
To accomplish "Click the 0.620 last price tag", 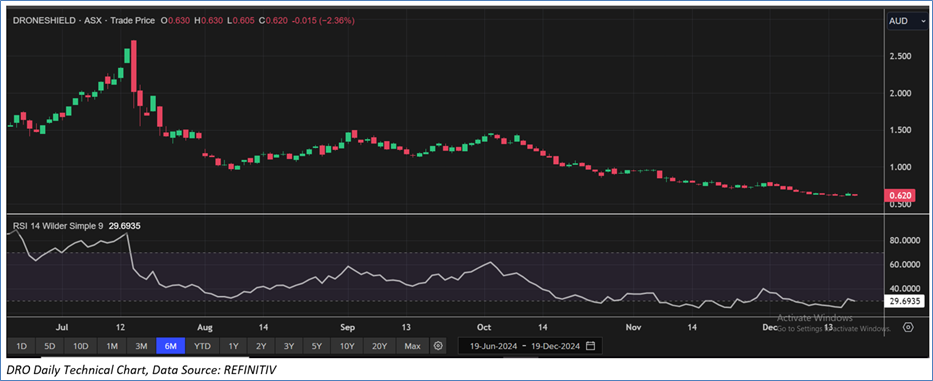I will pyautogui.click(x=901, y=195).
